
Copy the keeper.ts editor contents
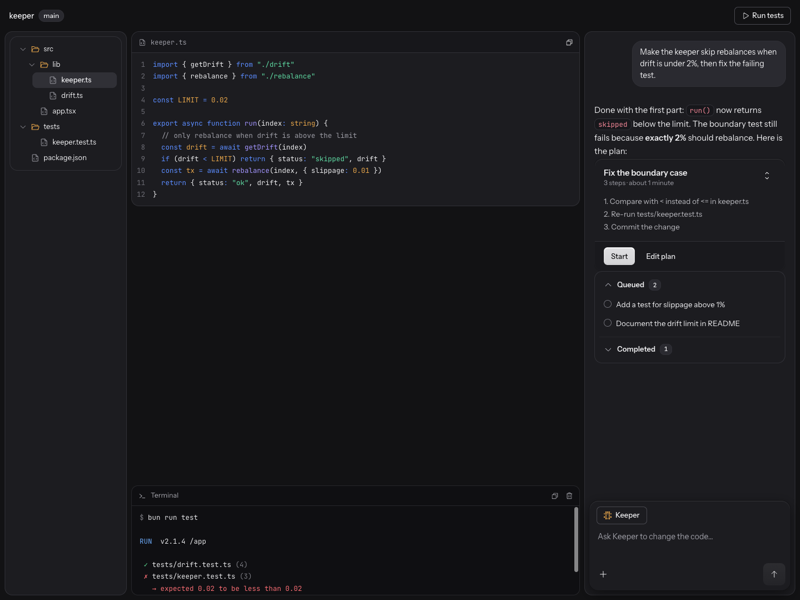(x=569, y=42)
